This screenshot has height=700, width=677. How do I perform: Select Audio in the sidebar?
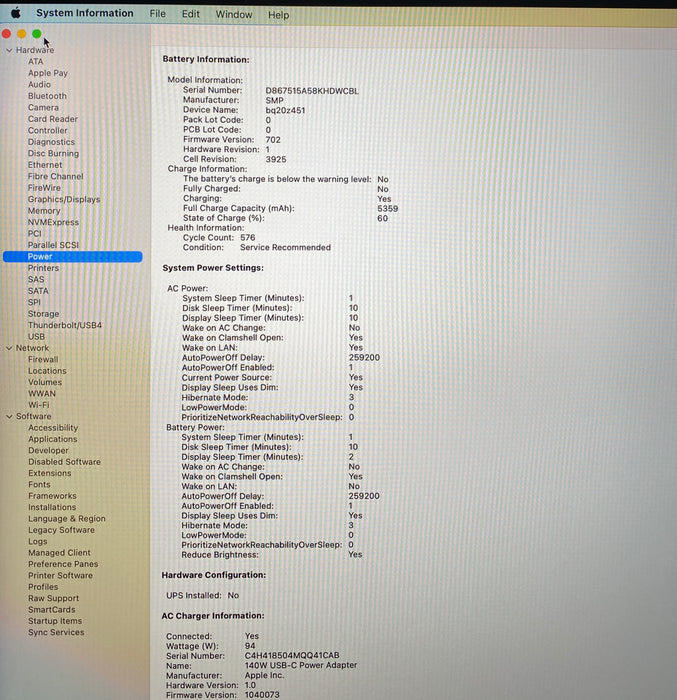(x=39, y=84)
